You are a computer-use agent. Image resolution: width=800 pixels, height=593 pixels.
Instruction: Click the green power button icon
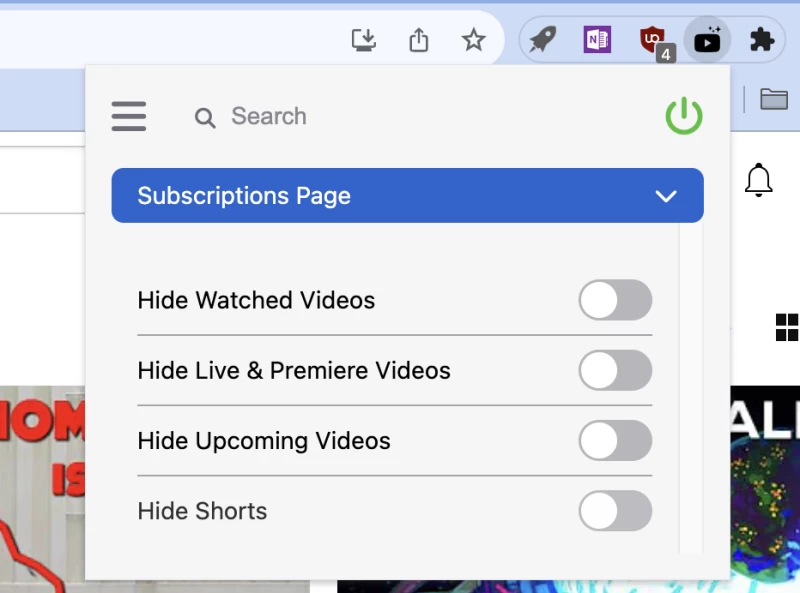coord(684,117)
